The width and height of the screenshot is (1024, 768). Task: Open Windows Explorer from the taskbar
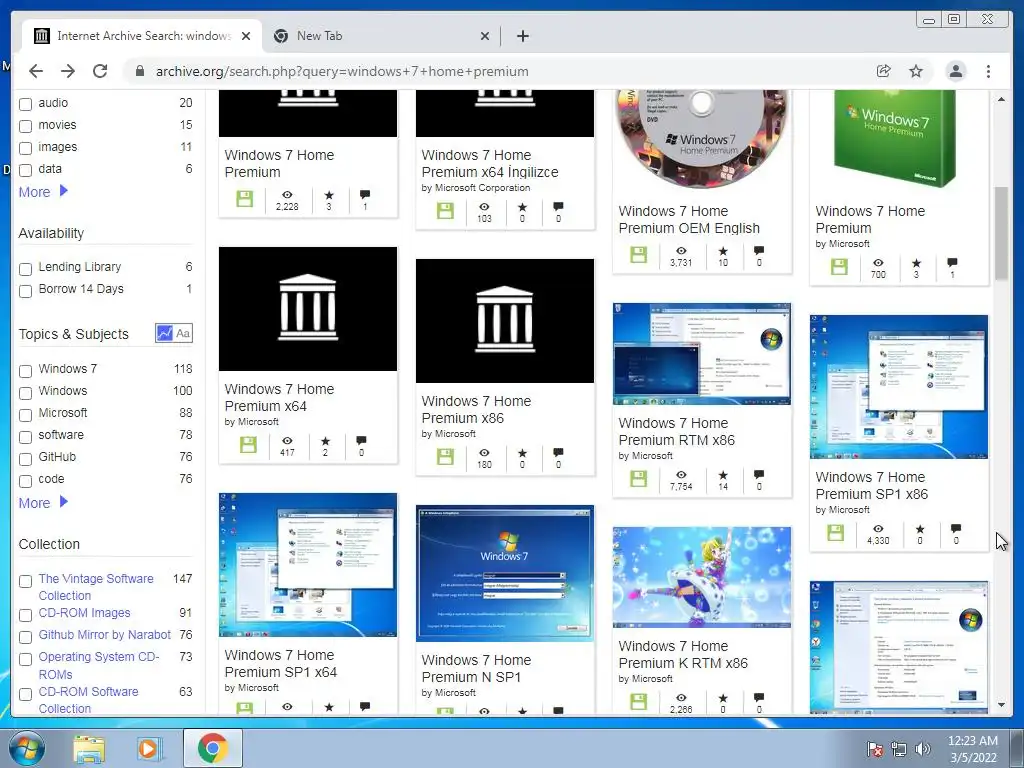89,748
